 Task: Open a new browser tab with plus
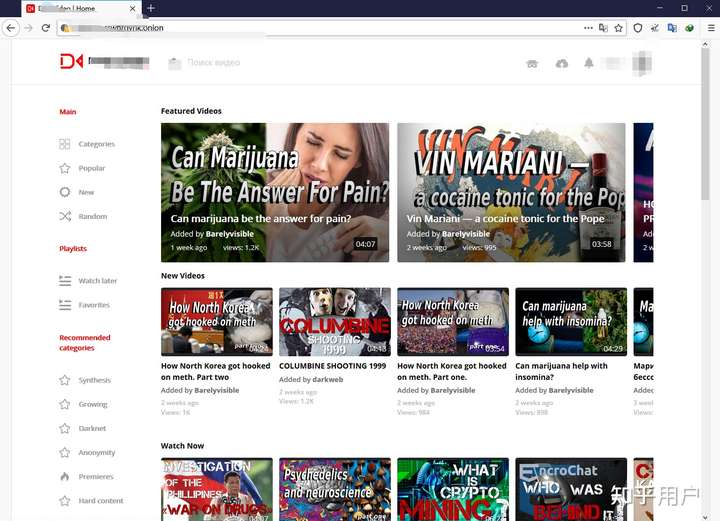(x=151, y=8)
